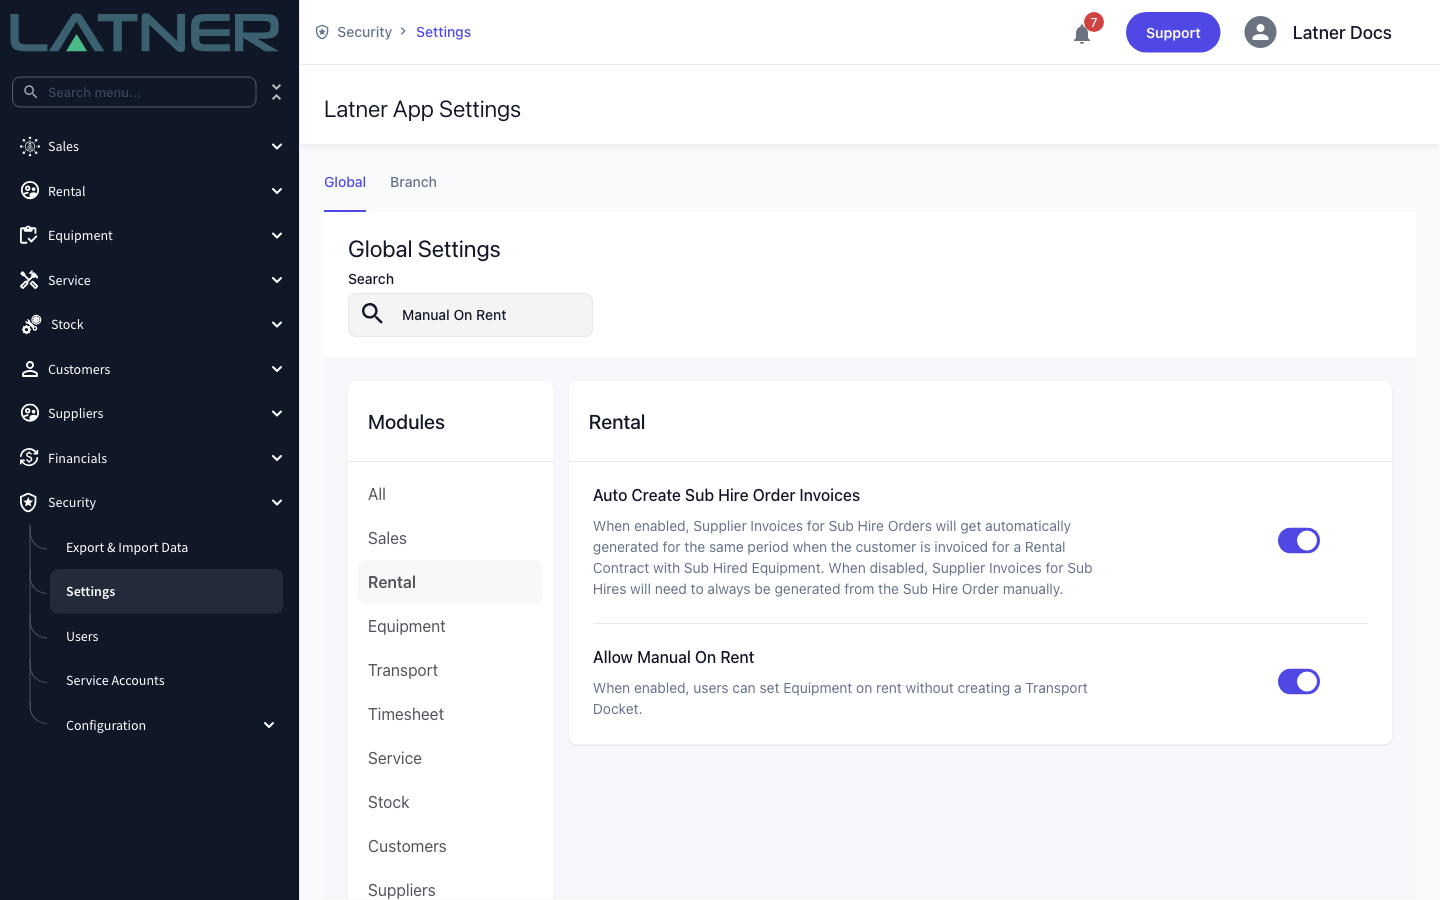The width and height of the screenshot is (1440, 900).
Task: Click the breadcrumb shield icon
Action: [x=322, y=32]
